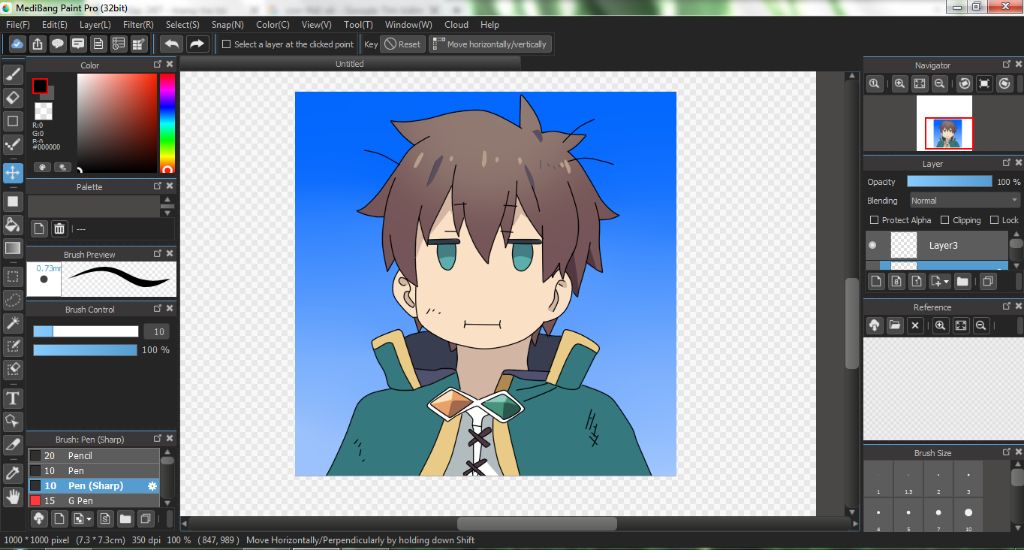
Task: Undock the Navigator panel
Action: pos(1006,64)
